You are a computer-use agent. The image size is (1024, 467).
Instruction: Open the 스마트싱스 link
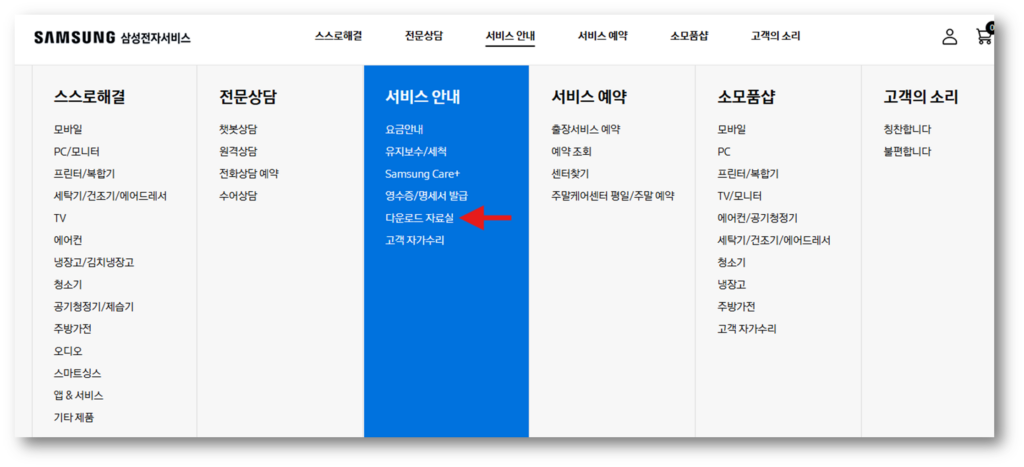pos(78,373)
